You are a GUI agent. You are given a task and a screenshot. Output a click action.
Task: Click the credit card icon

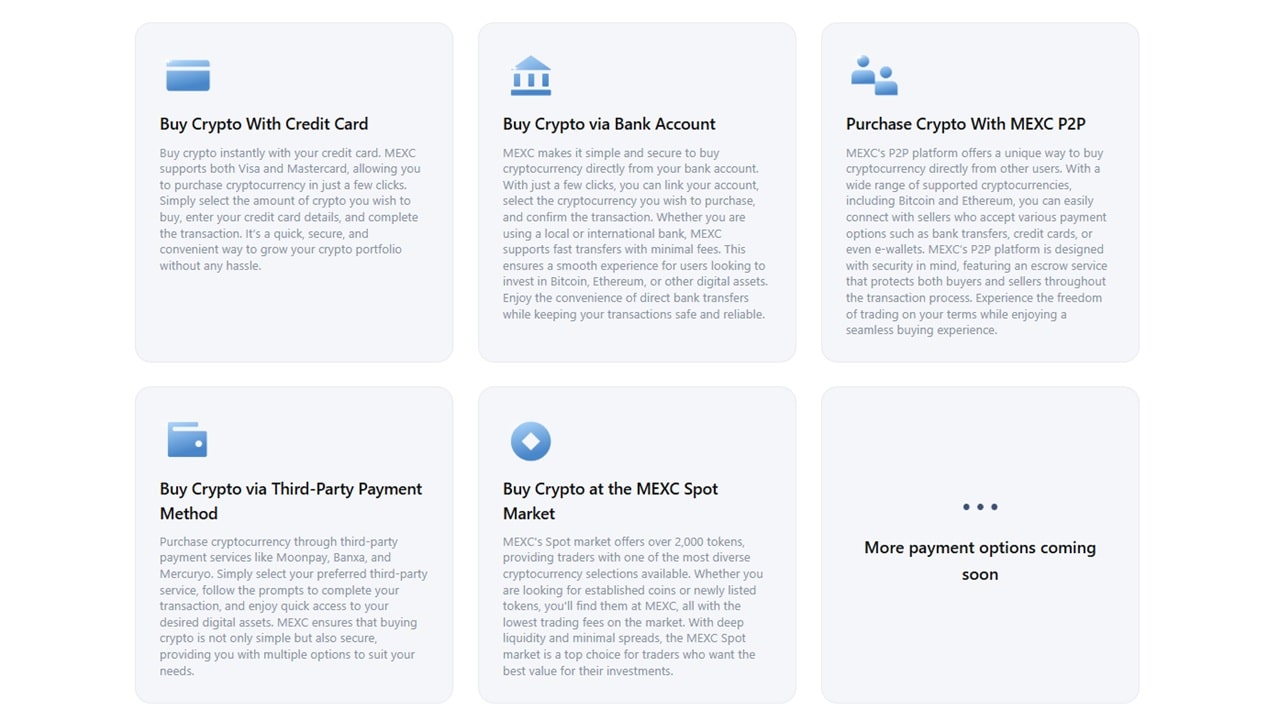point(188,76)
